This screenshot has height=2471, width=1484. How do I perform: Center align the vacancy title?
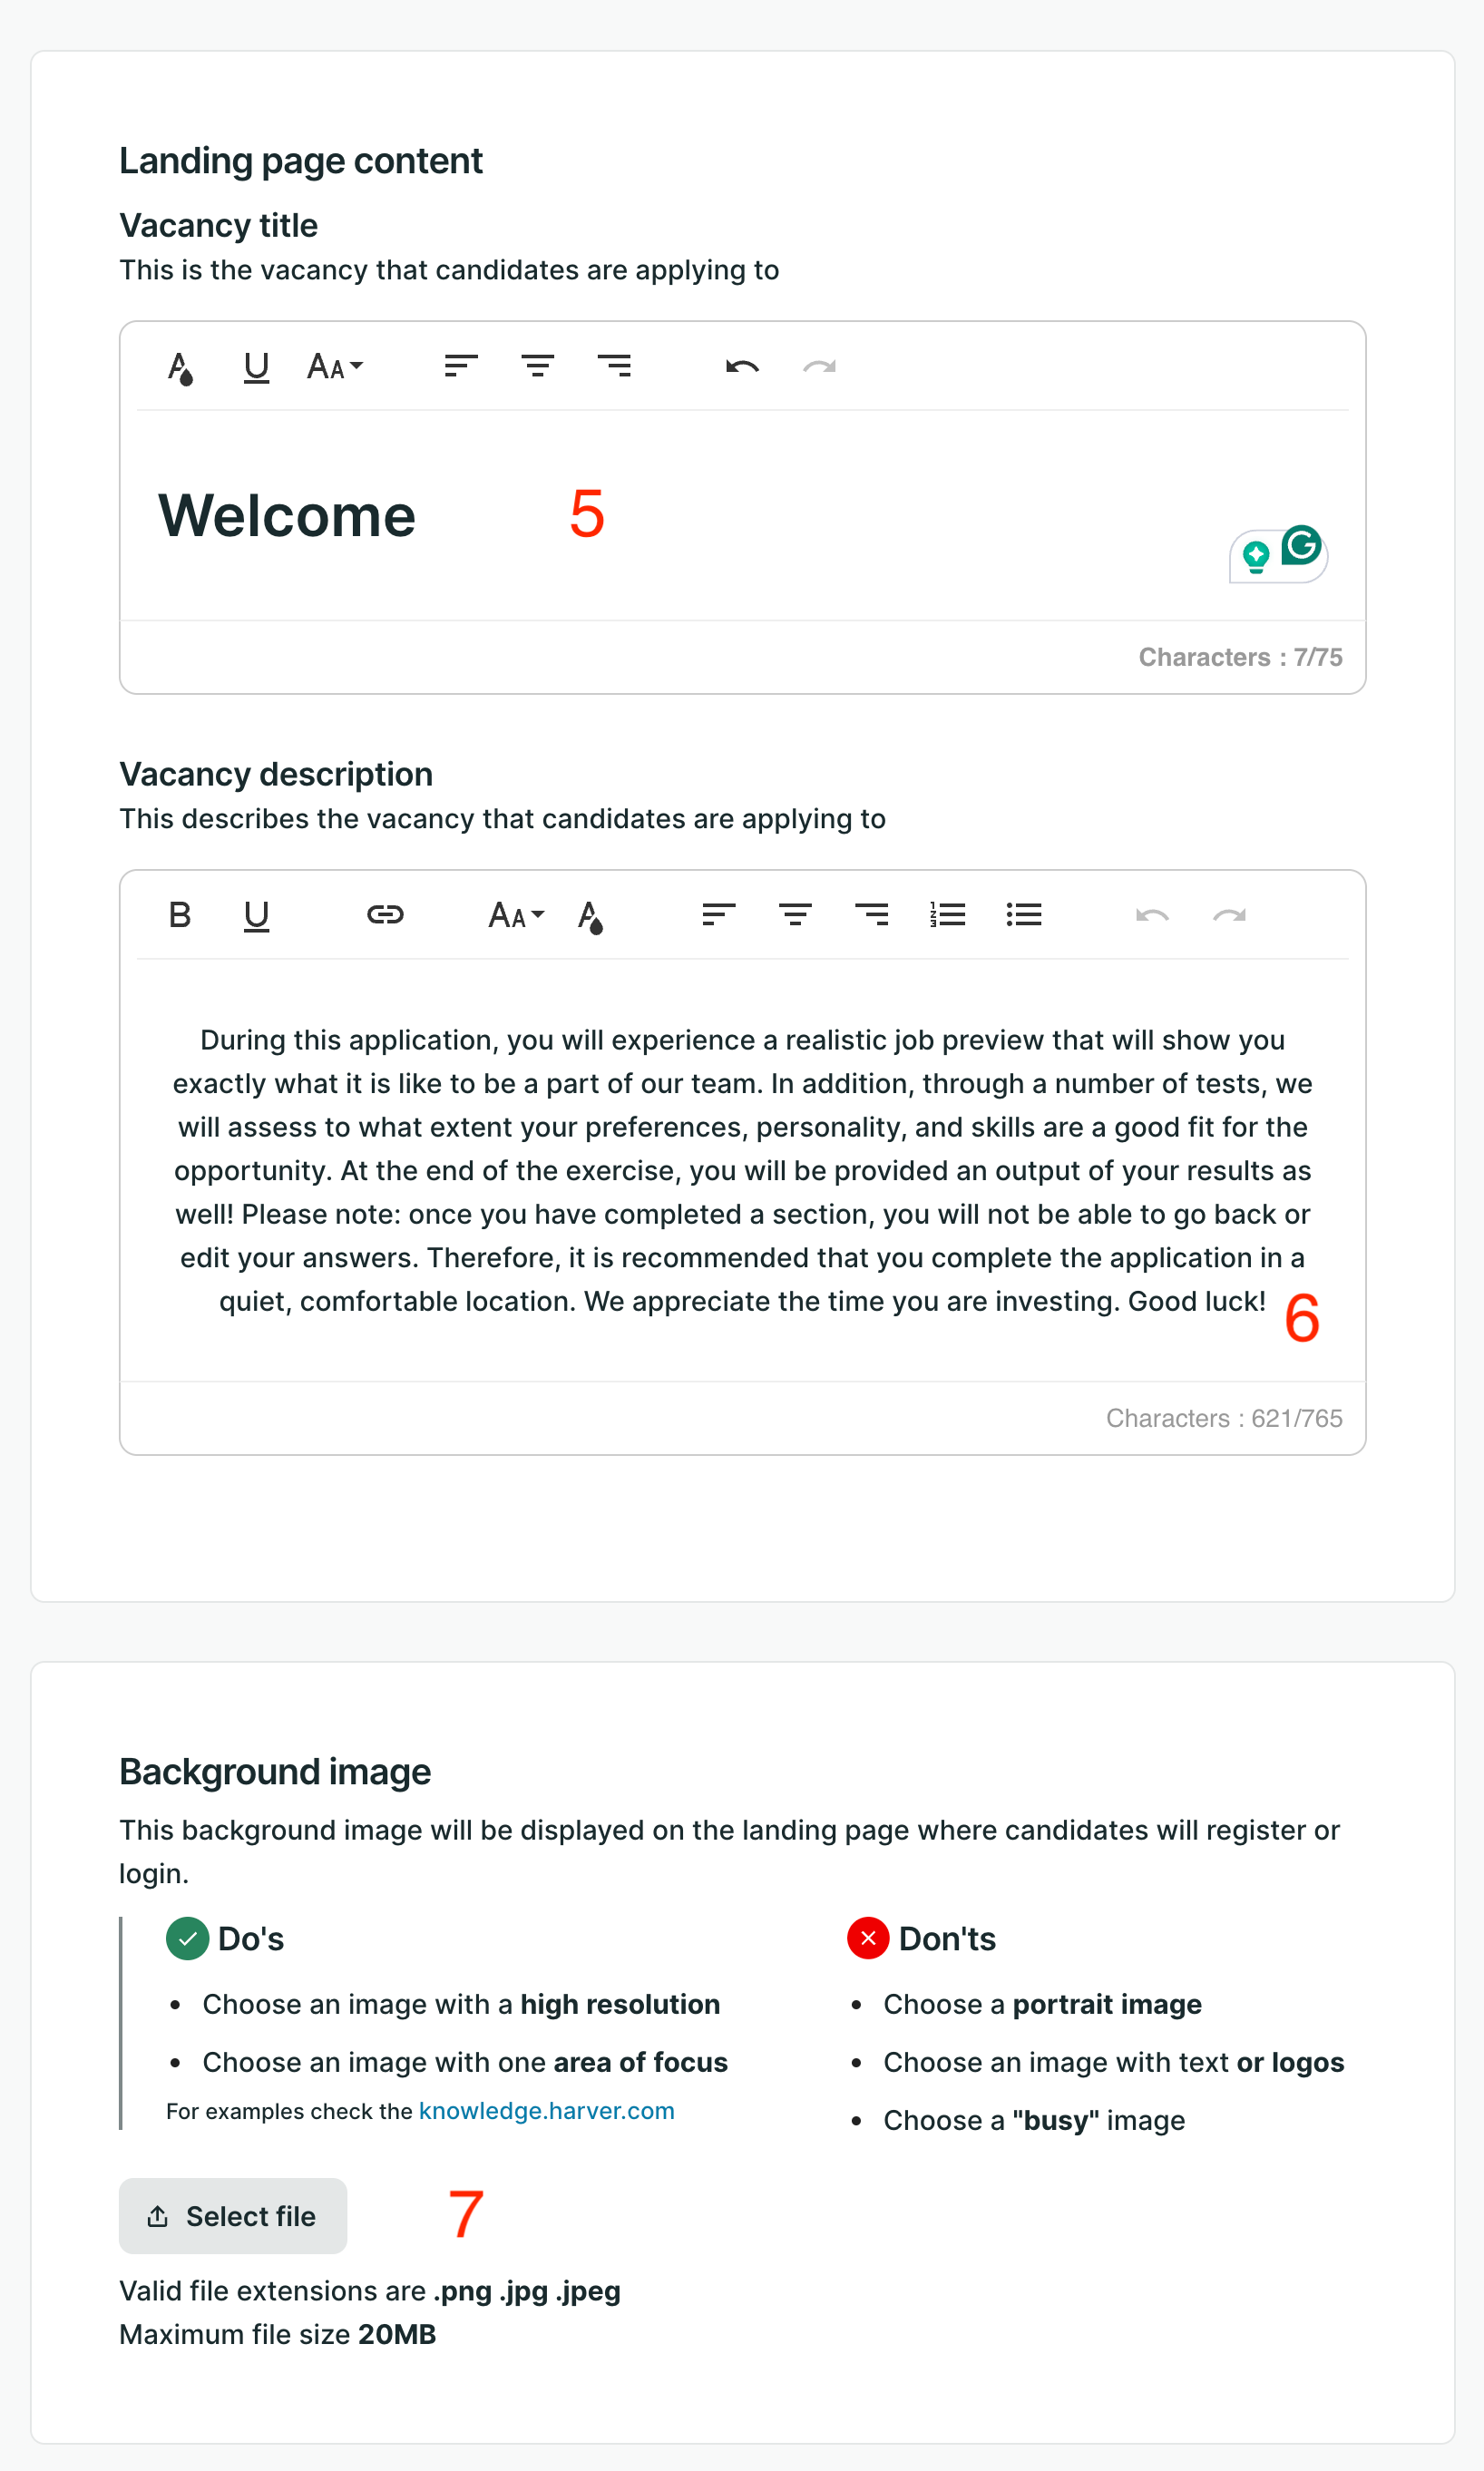(538, 366)
